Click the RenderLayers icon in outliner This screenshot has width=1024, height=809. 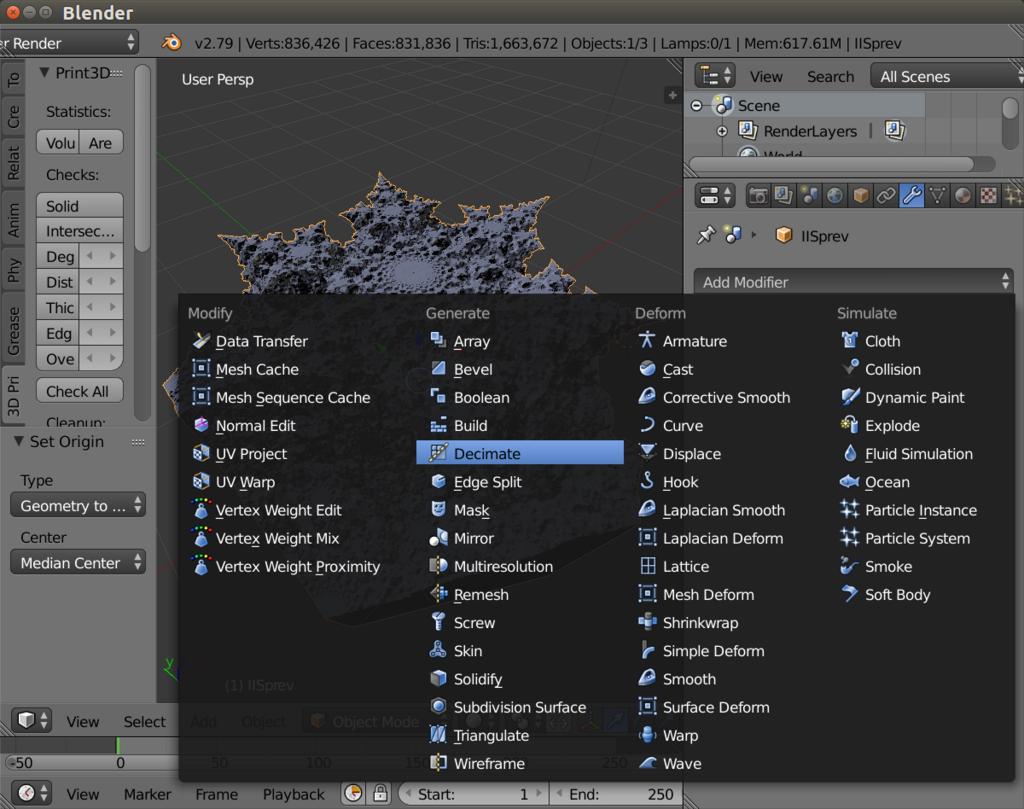(x=748, y=131)
